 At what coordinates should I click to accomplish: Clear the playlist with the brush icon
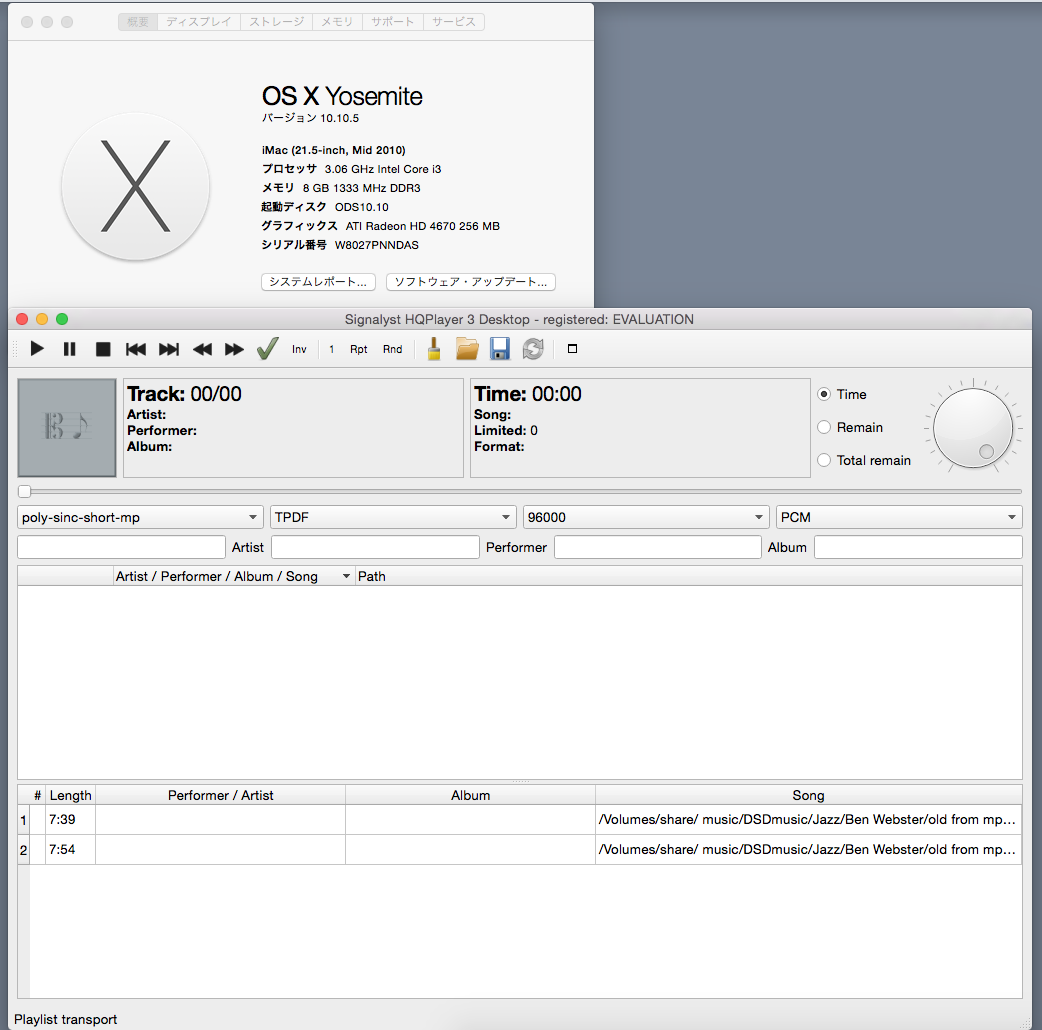434,348
